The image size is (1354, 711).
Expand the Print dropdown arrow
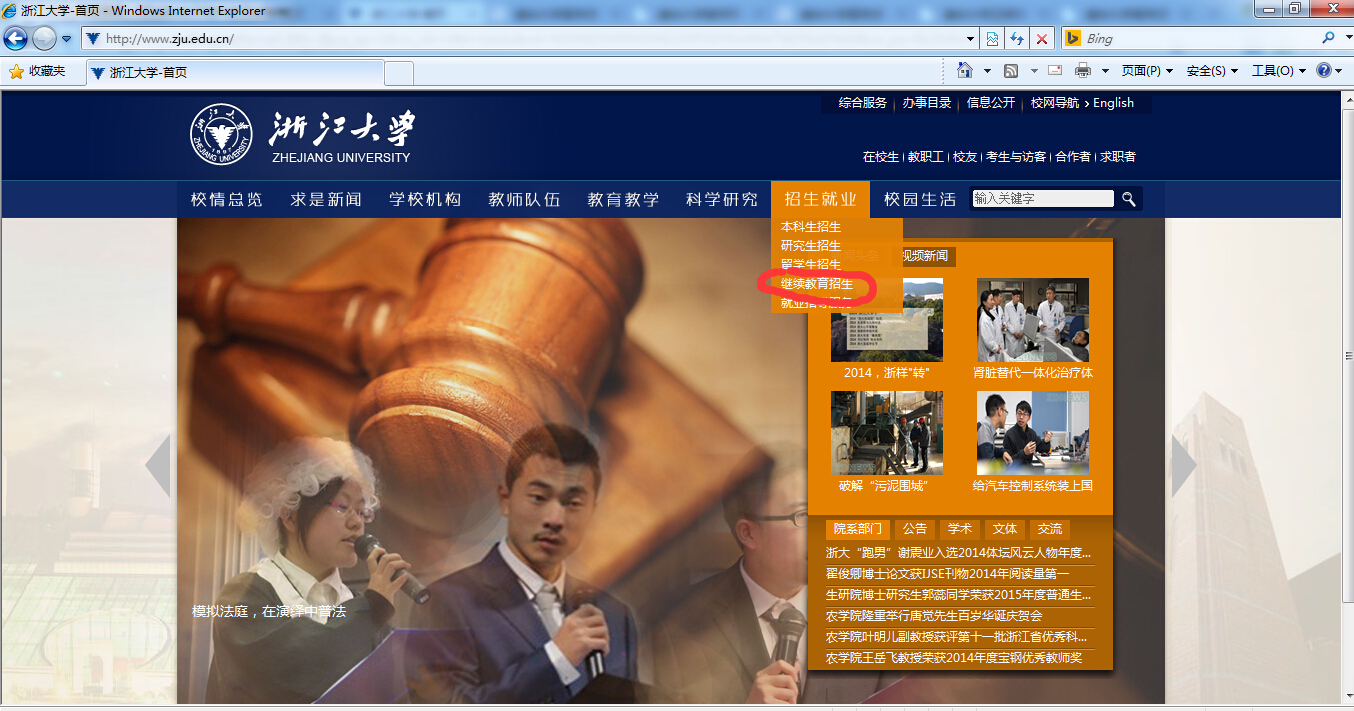coord(1105,71)
